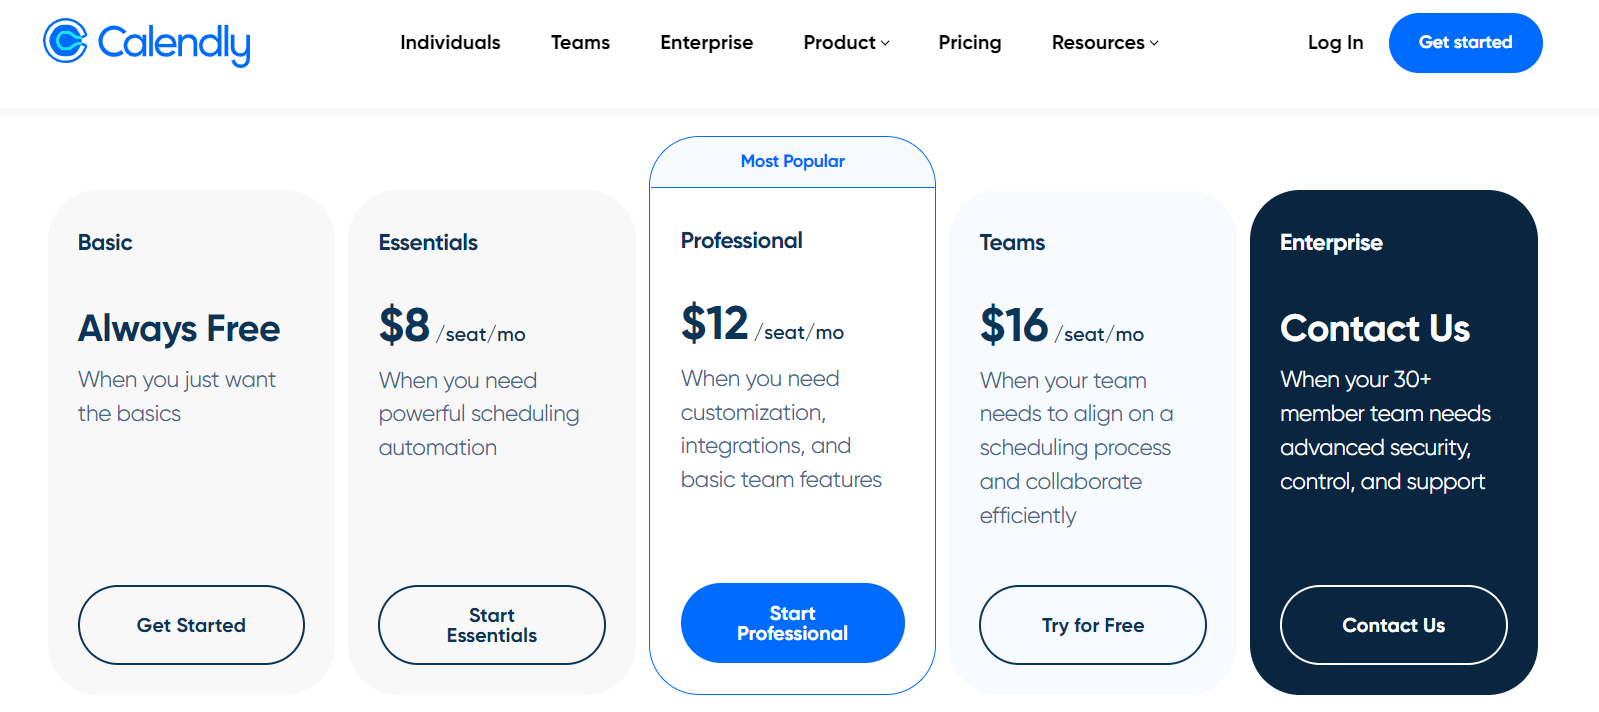Image resolution: width=1599 pixels, height=712 pixels.
Task: Click the Resources chevron arrow
Action: pos(1154,43)
